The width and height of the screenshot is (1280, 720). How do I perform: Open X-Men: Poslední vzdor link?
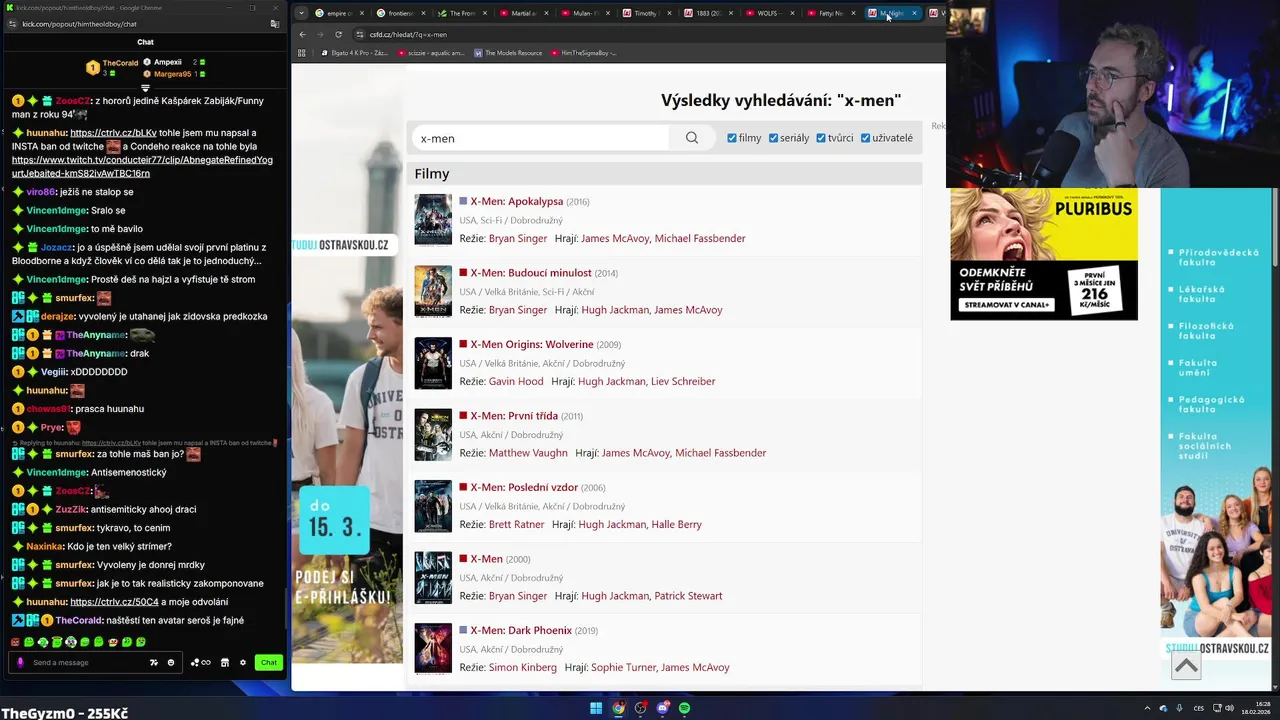click(524, 488)
